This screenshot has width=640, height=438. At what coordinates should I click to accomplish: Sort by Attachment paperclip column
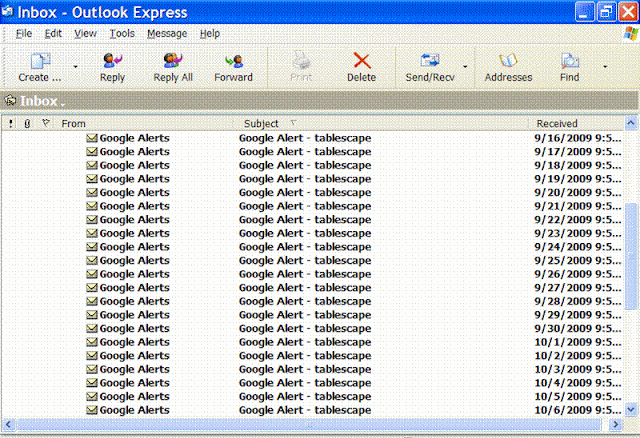coord(27,123)
